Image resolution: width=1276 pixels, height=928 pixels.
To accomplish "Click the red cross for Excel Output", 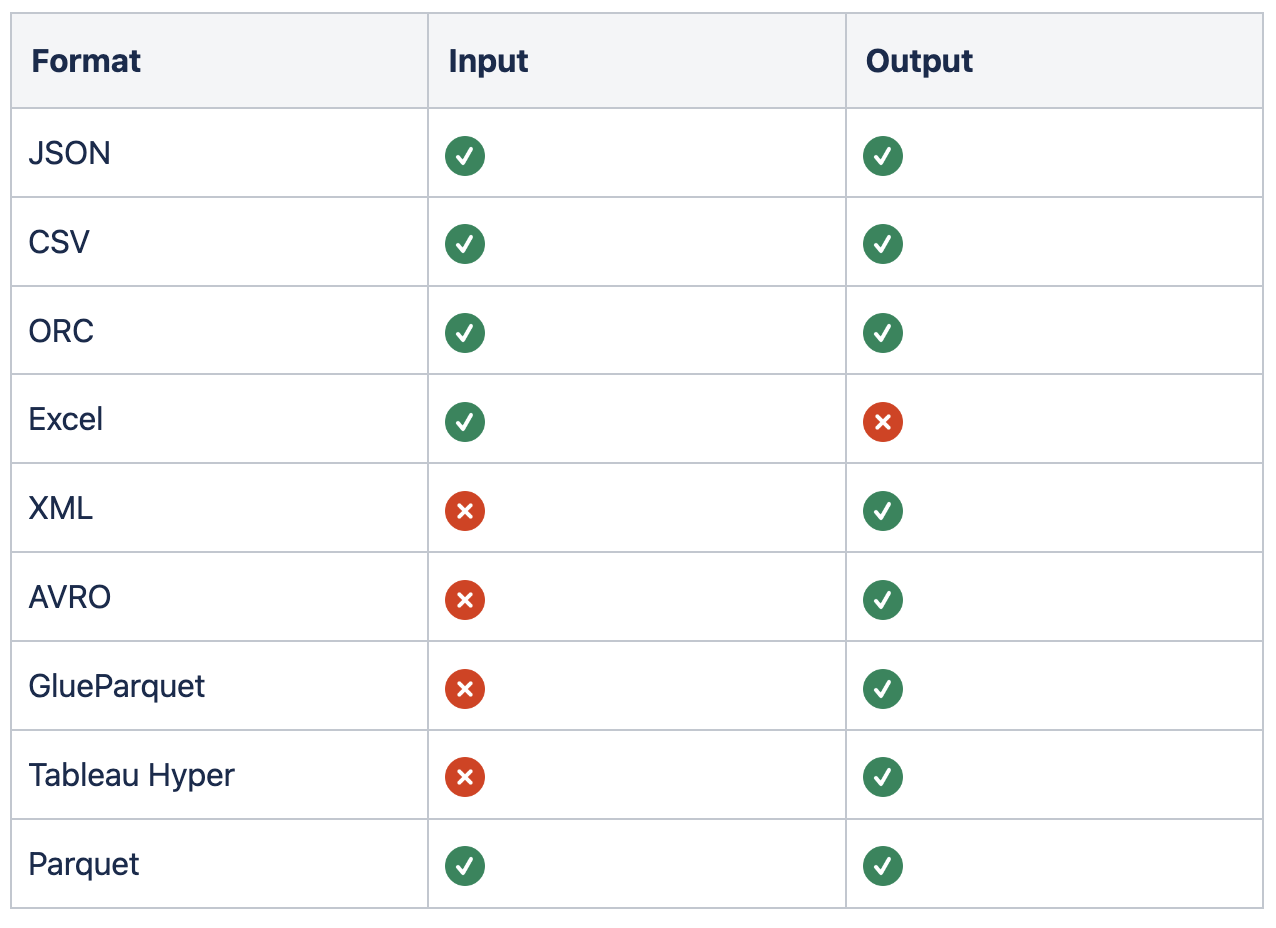I will [x=883, y=422].
